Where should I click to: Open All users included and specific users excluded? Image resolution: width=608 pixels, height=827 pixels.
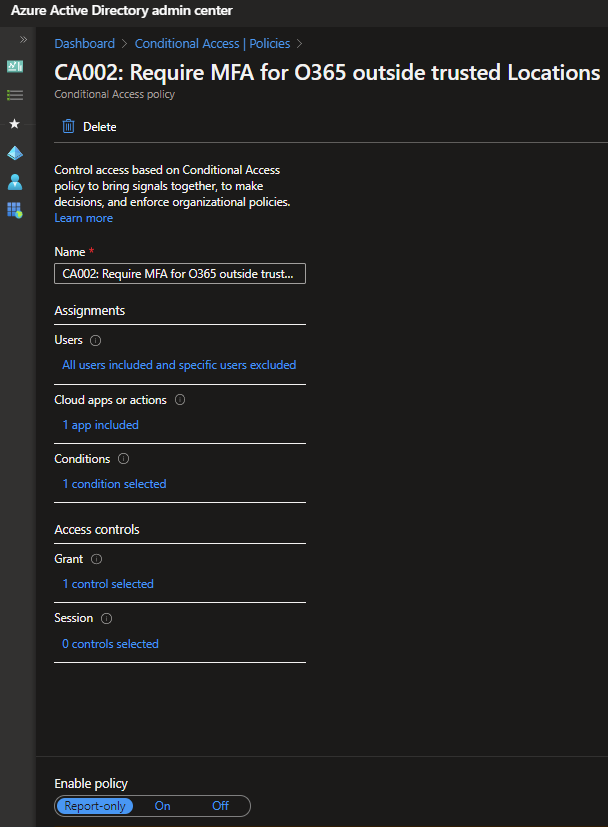(179, 365)
